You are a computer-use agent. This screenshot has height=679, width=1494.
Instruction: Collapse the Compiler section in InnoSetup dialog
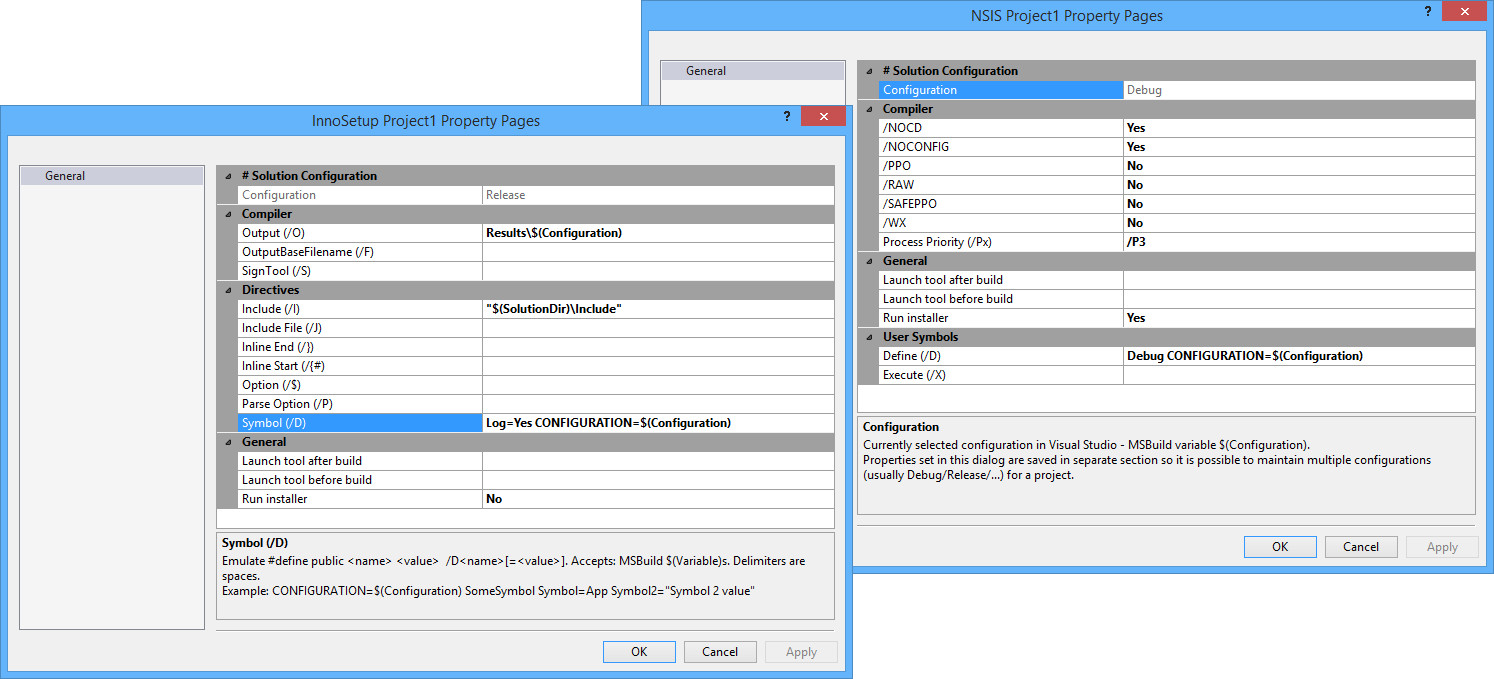click(x=227, y=214)
